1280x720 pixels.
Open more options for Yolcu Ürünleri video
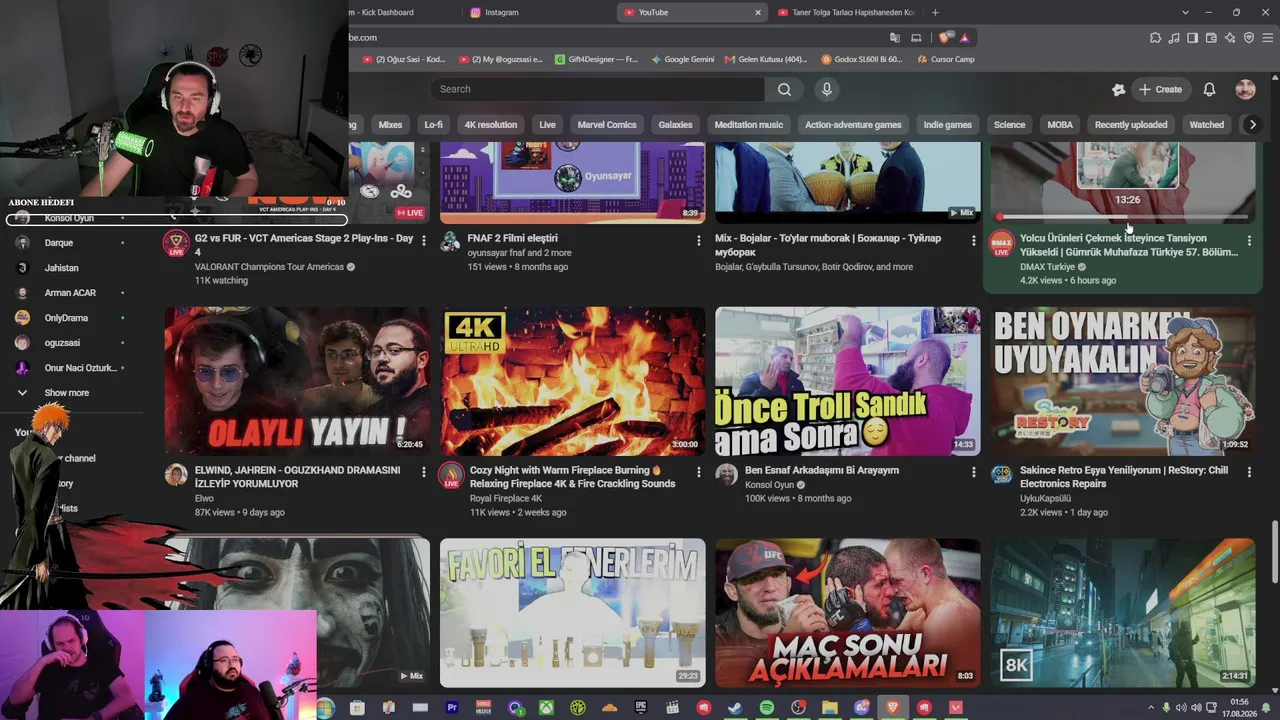coord(1248,240)
